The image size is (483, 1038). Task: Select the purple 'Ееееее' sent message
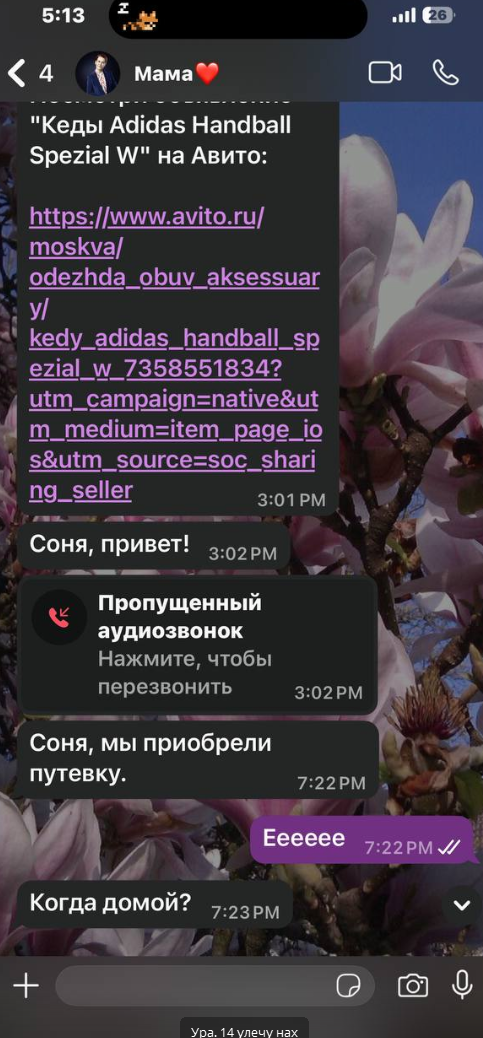[363, 839]
